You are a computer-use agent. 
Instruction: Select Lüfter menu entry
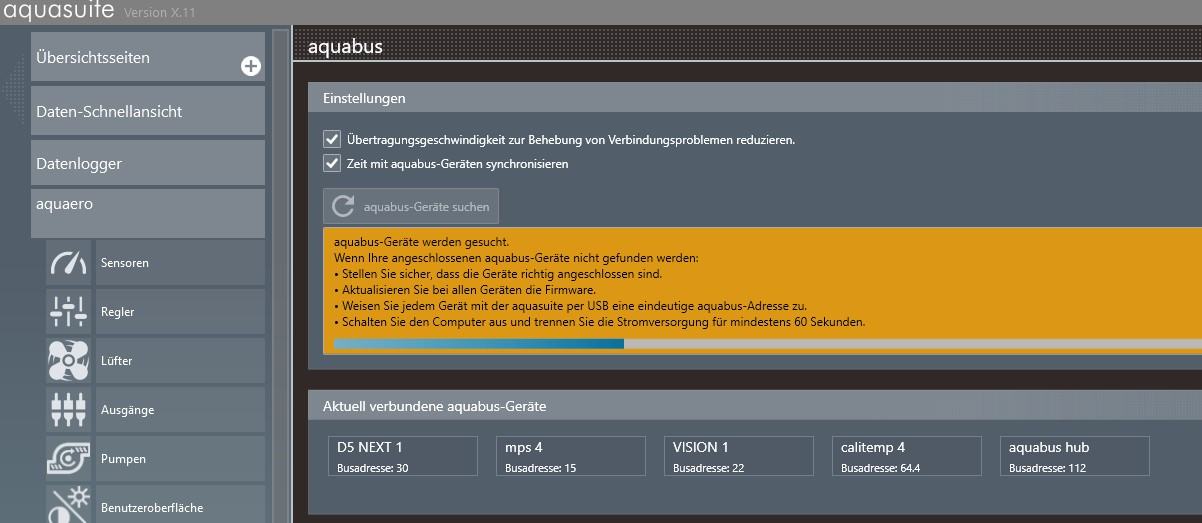180,361
